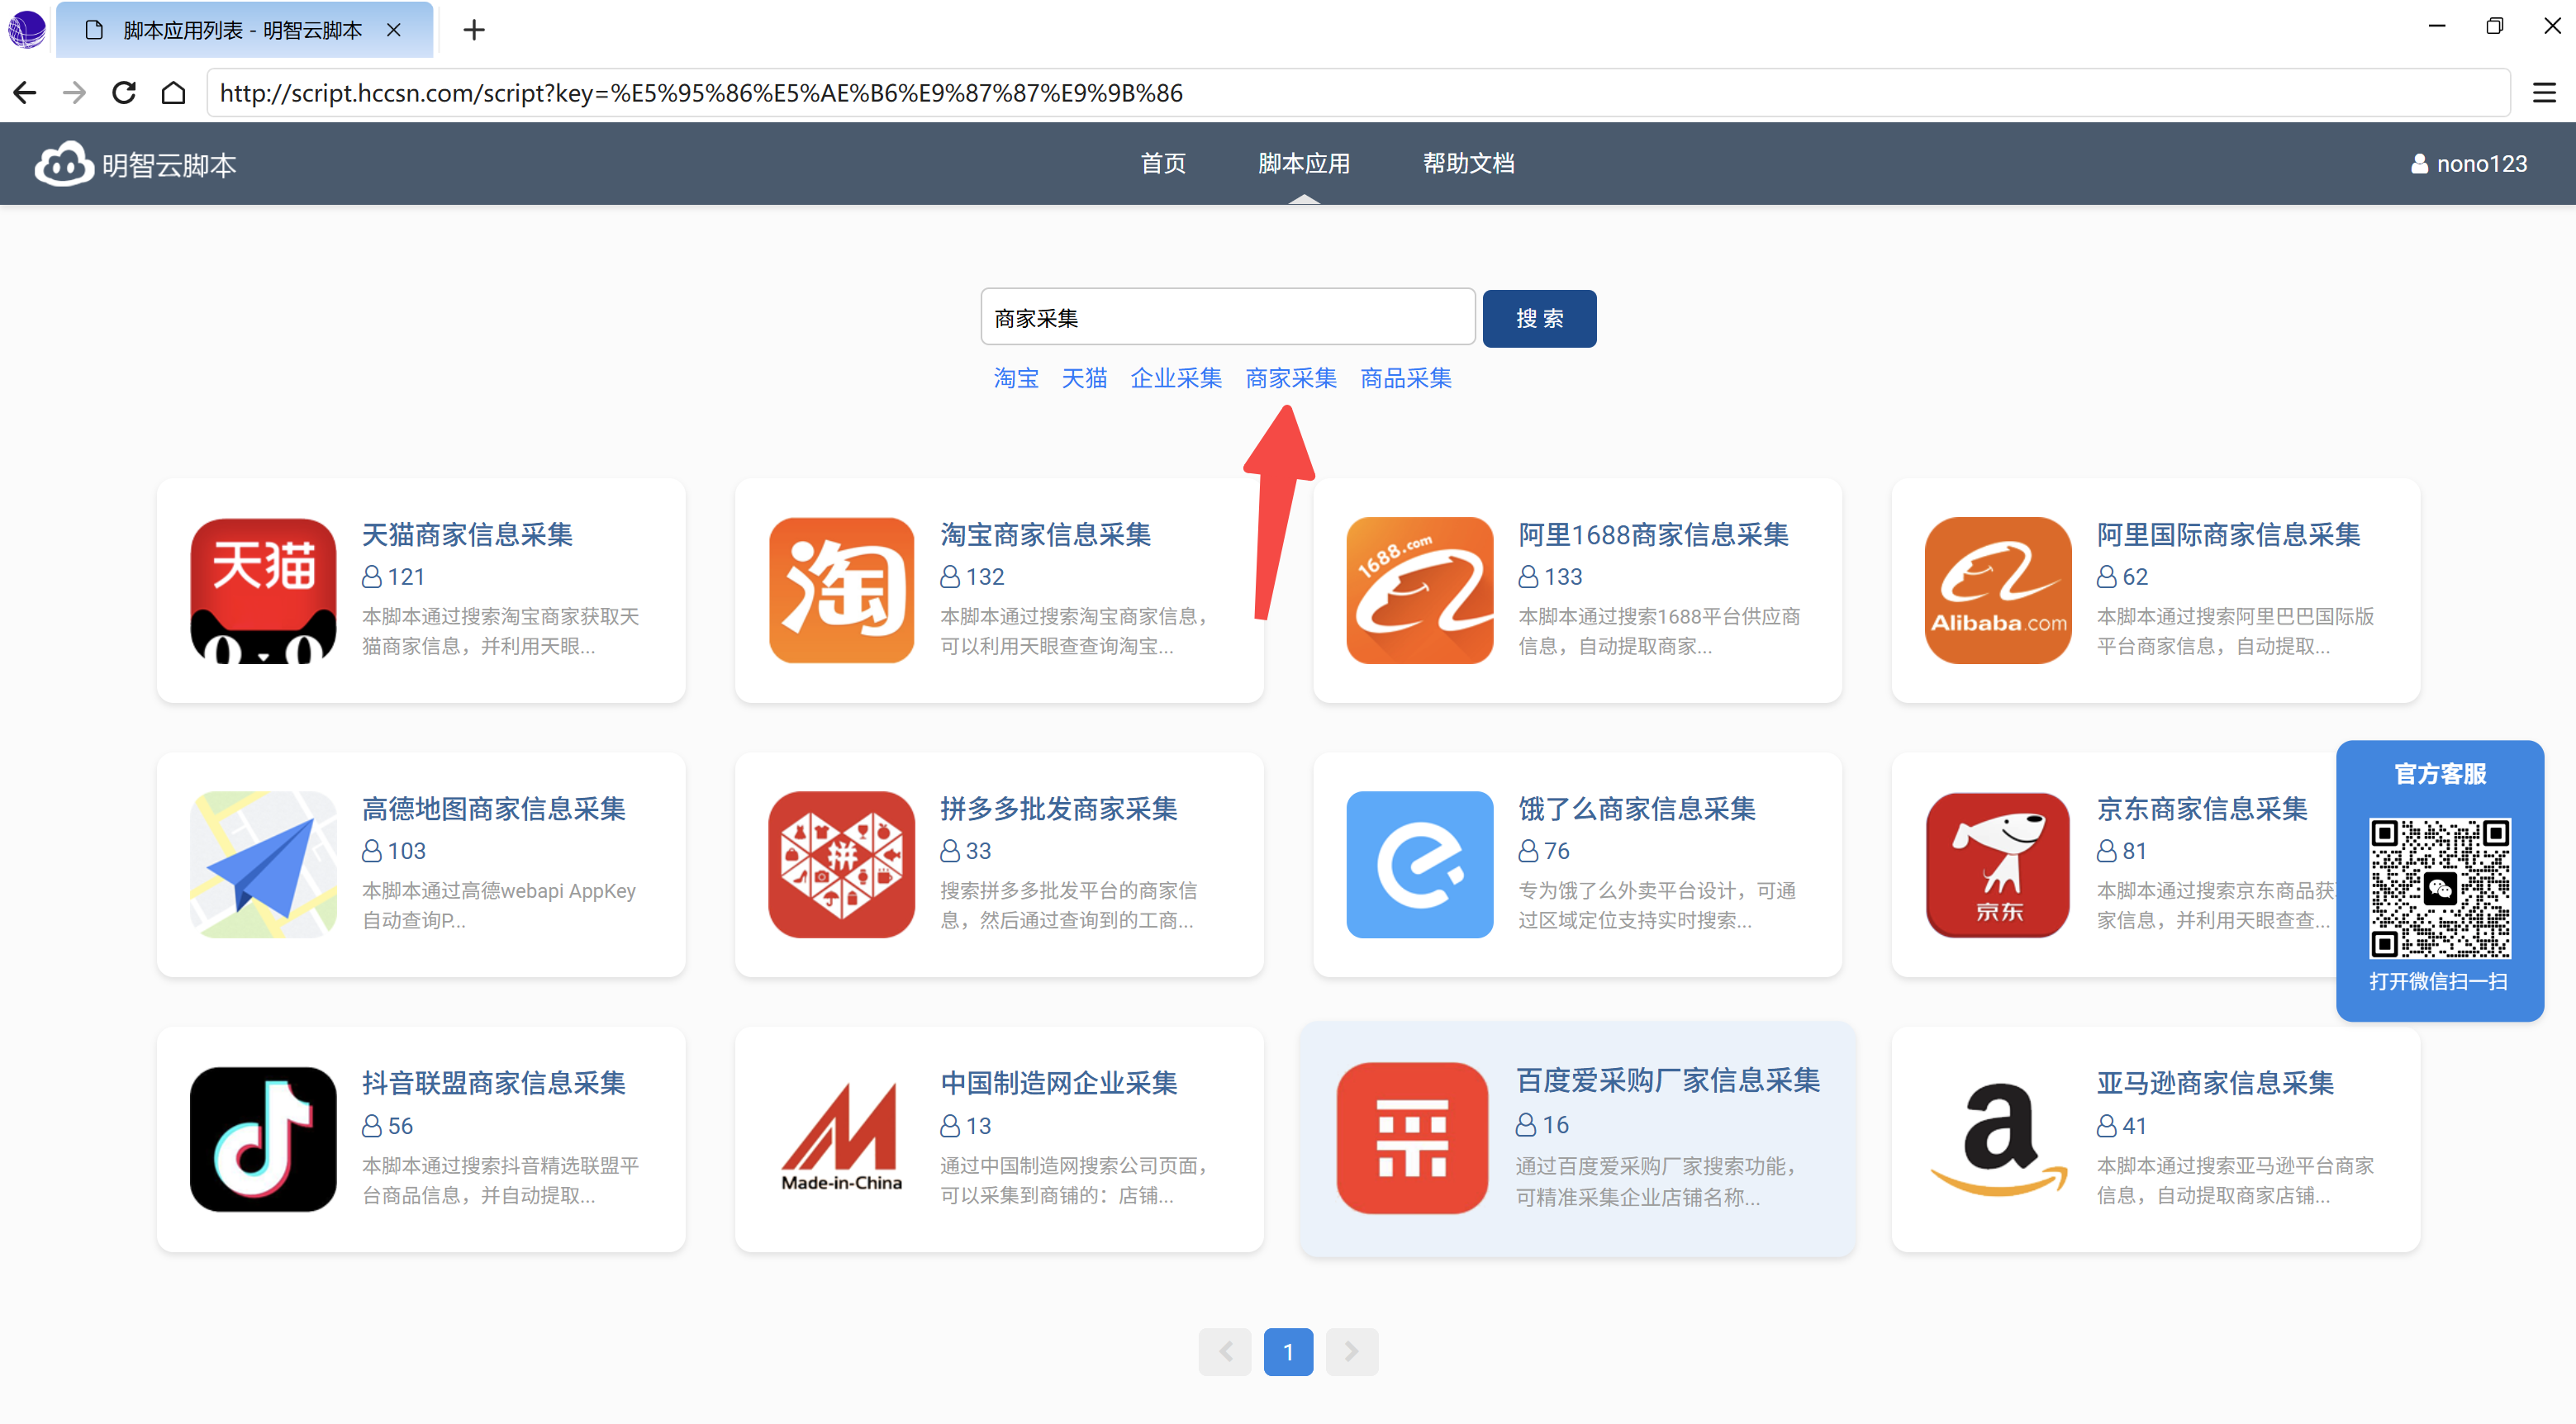Open the Gaode map paper-plane icon
Screen dimensions: 2576x1424
coord(263,864)
